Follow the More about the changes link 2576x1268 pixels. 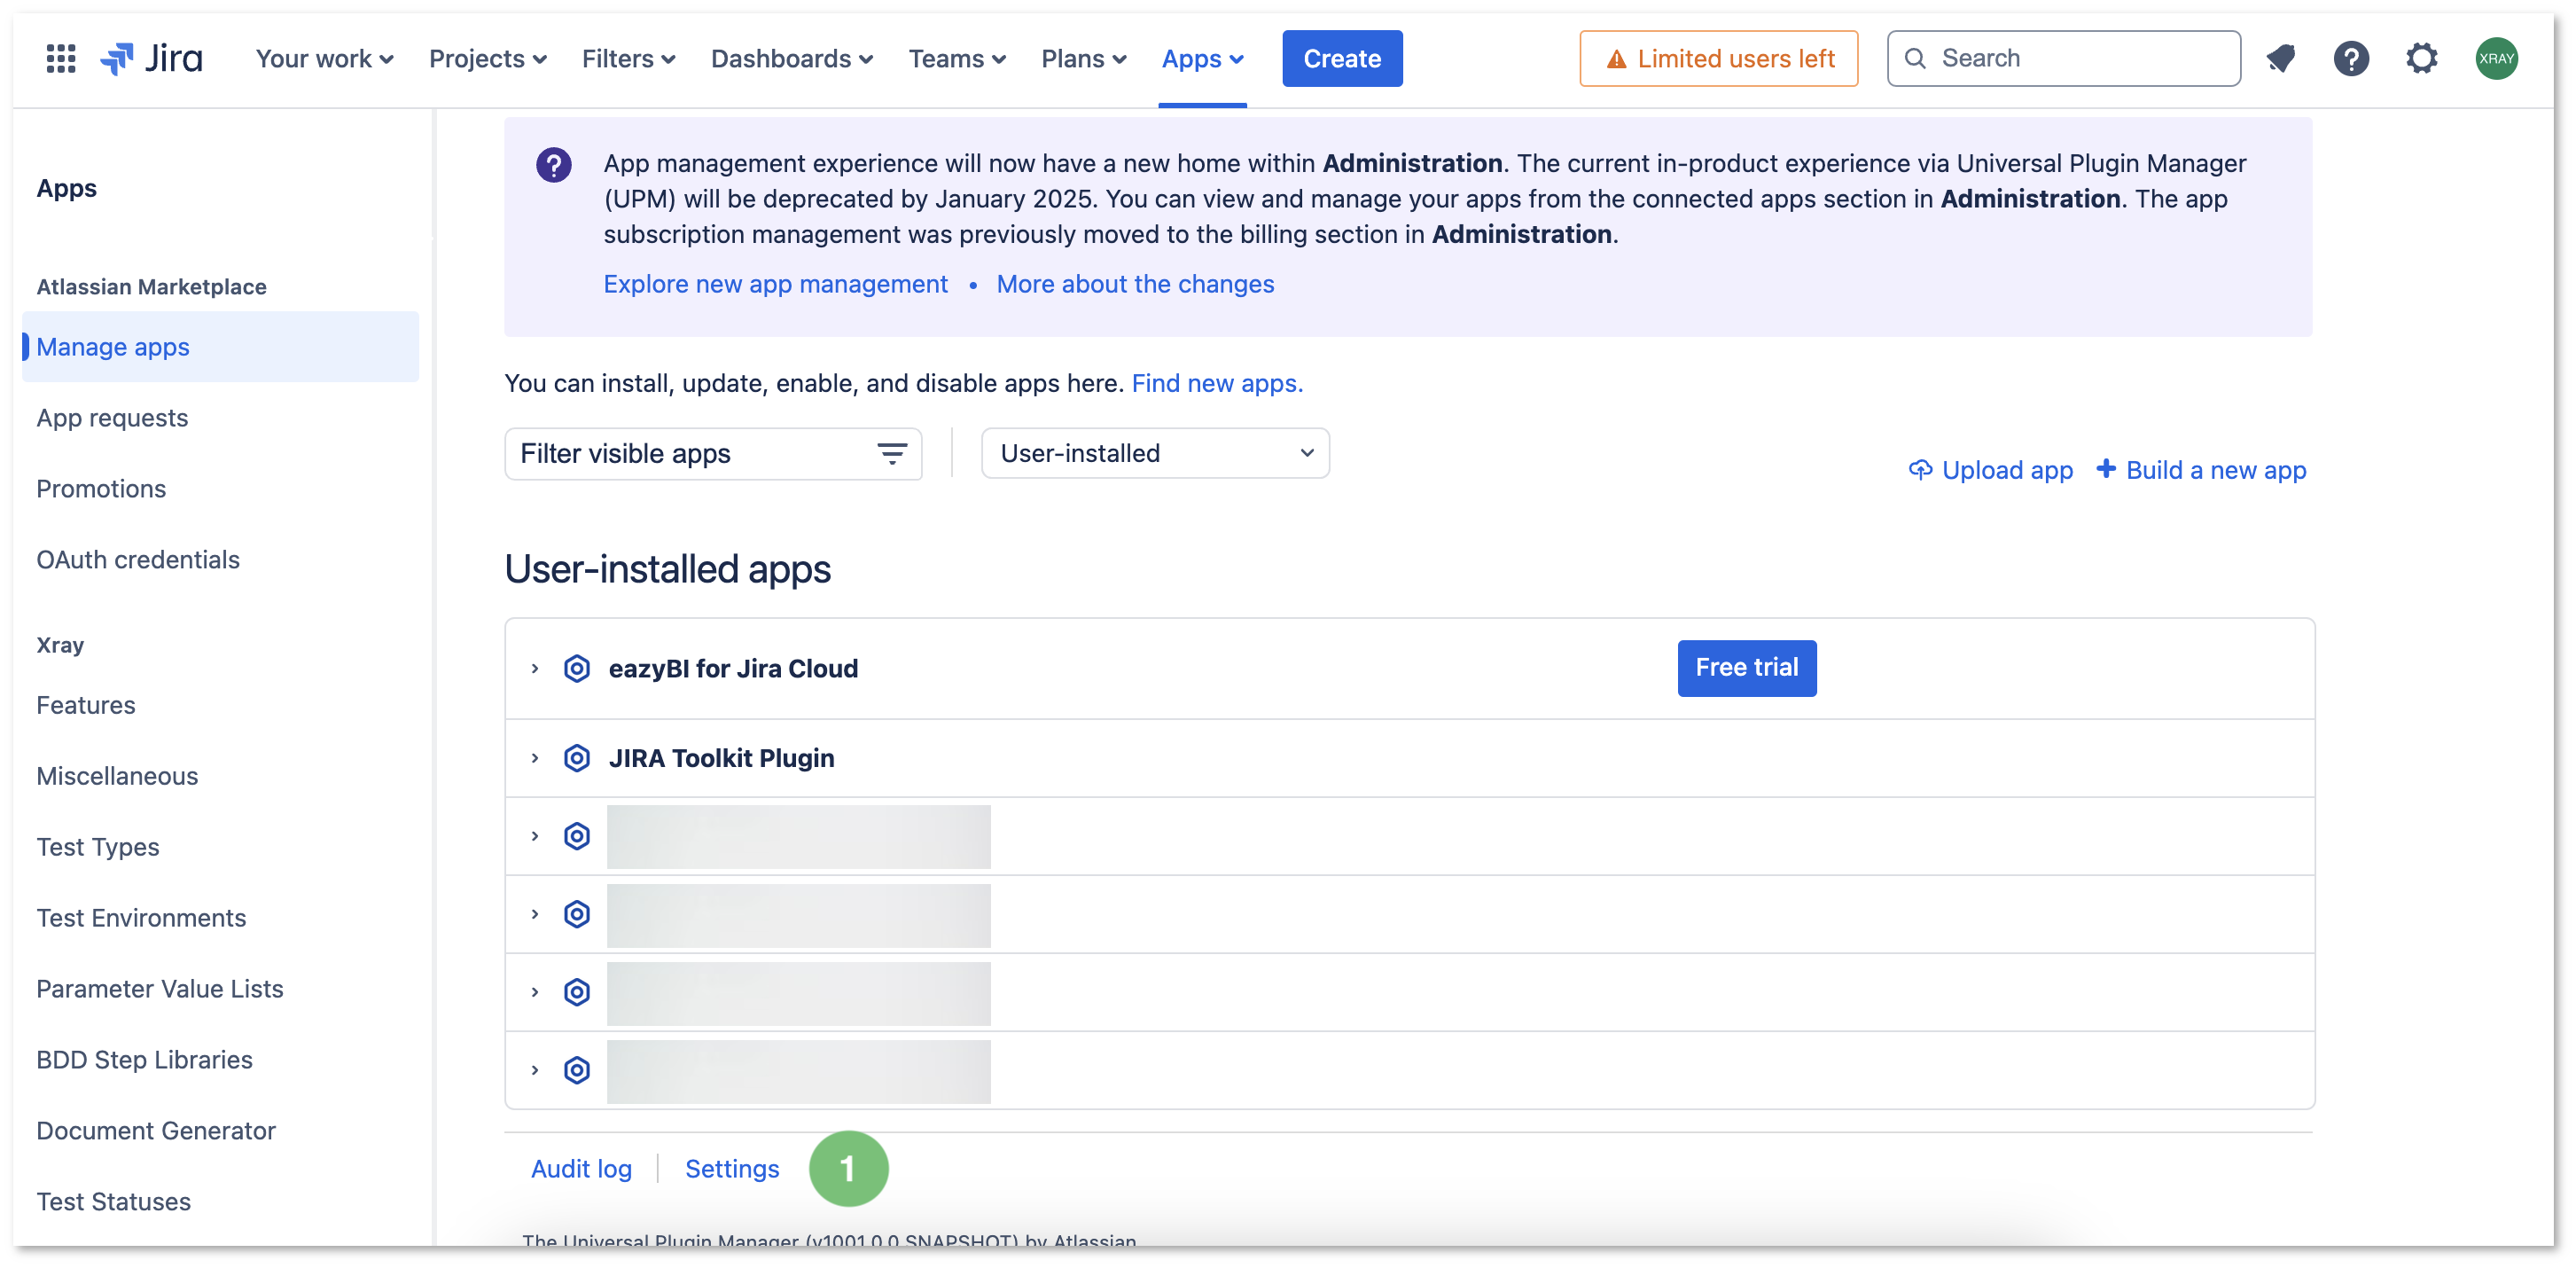click(1135, 284)
